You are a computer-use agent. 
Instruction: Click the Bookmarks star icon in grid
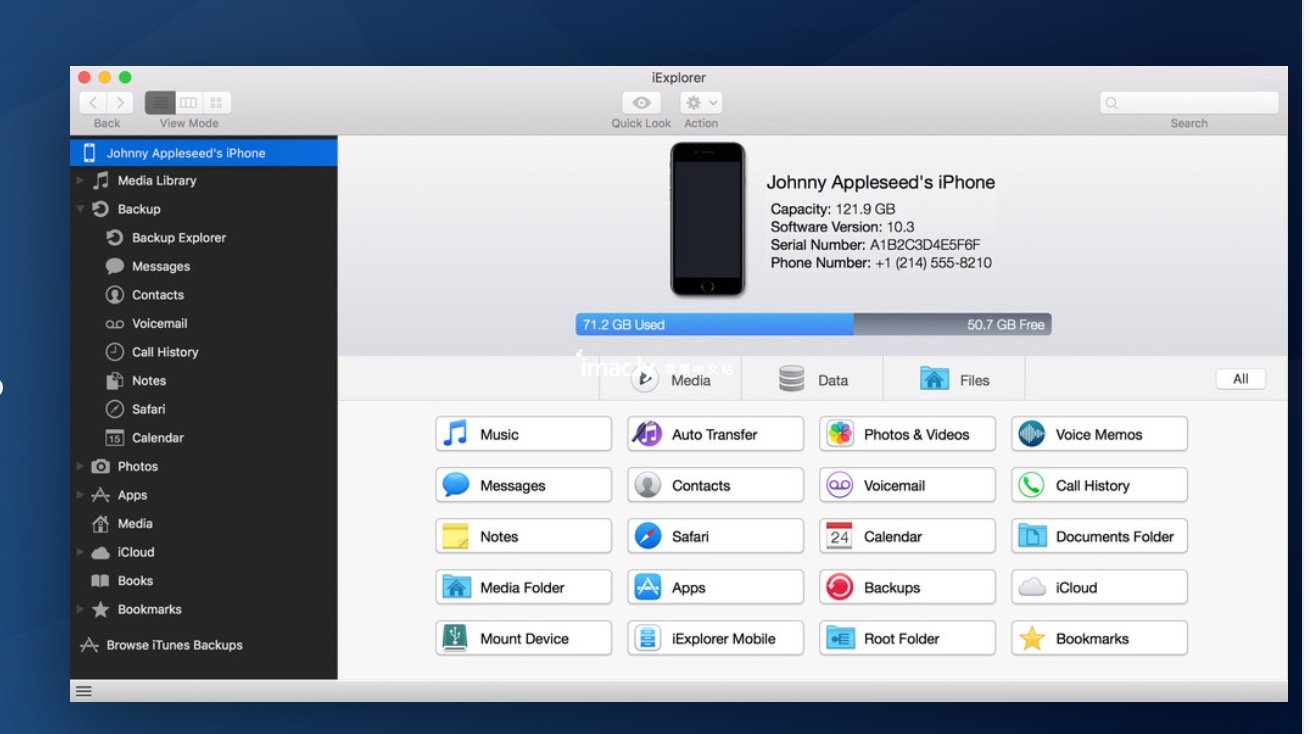[1031, 639]
